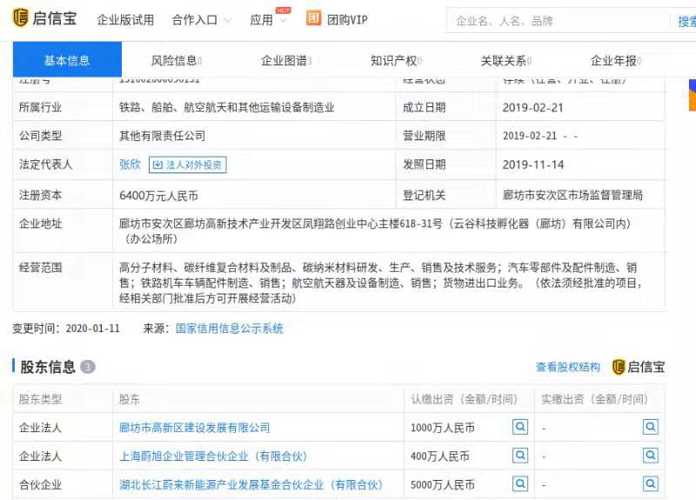Open shareholder 湖北长江蔚来新能源产业发展基金合伙企业
The height and width of the screenshot is (500, 696).
click(x=251, y=484)
